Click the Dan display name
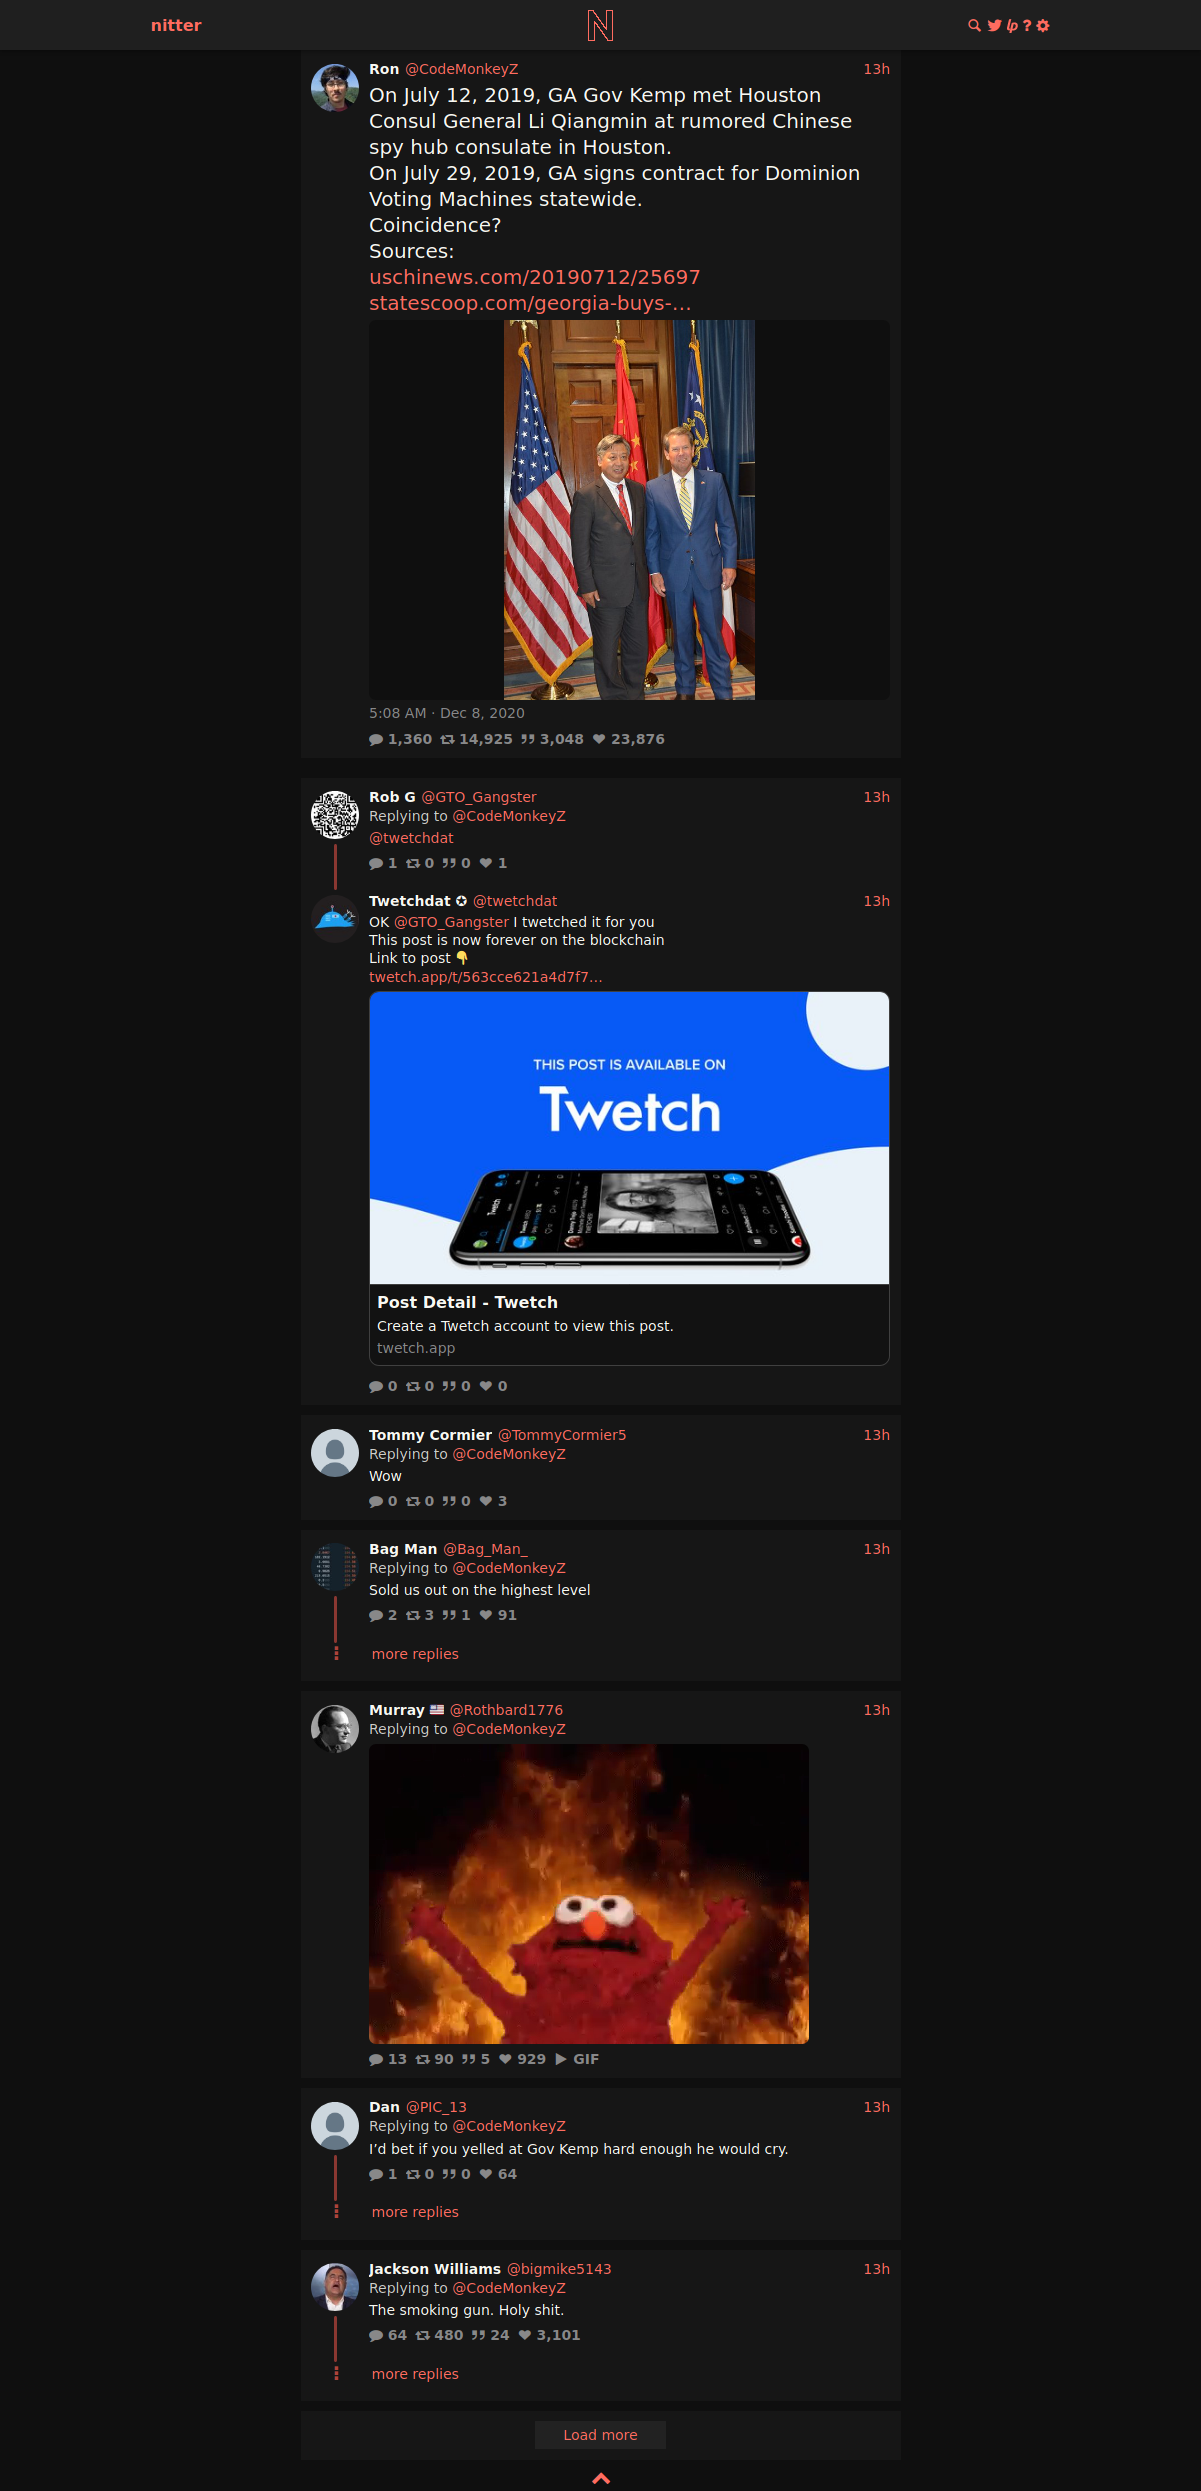 tap(384, 2107)
